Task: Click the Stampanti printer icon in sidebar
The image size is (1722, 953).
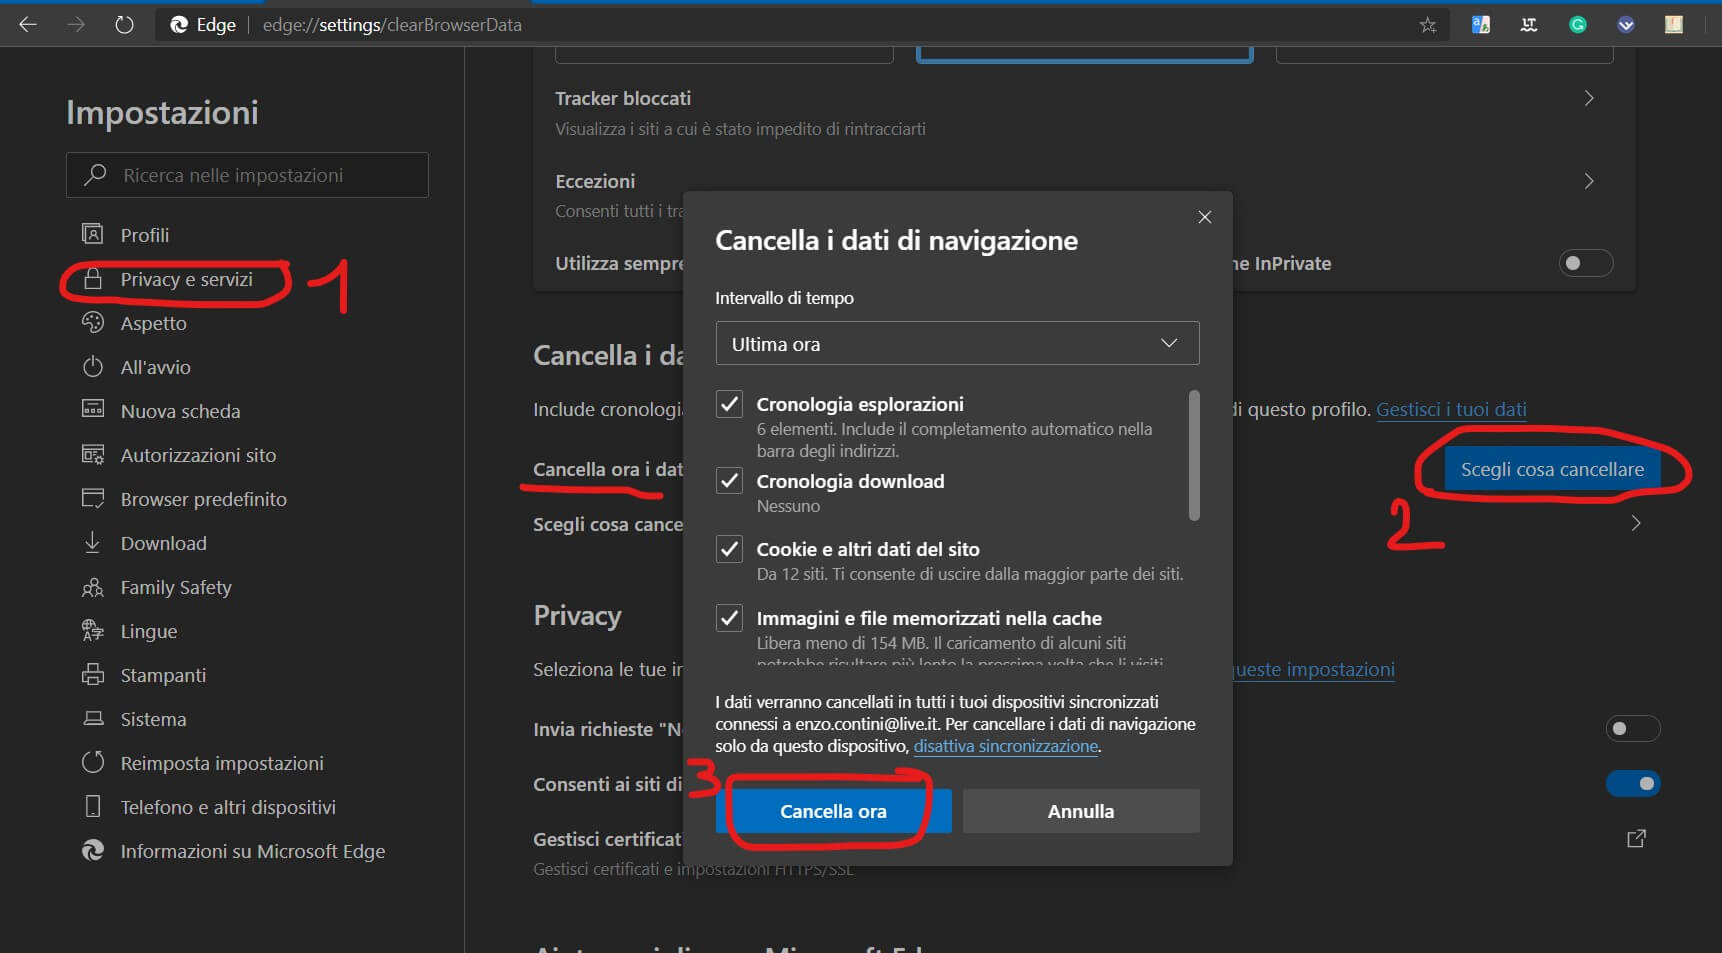Action: point(93,675)
